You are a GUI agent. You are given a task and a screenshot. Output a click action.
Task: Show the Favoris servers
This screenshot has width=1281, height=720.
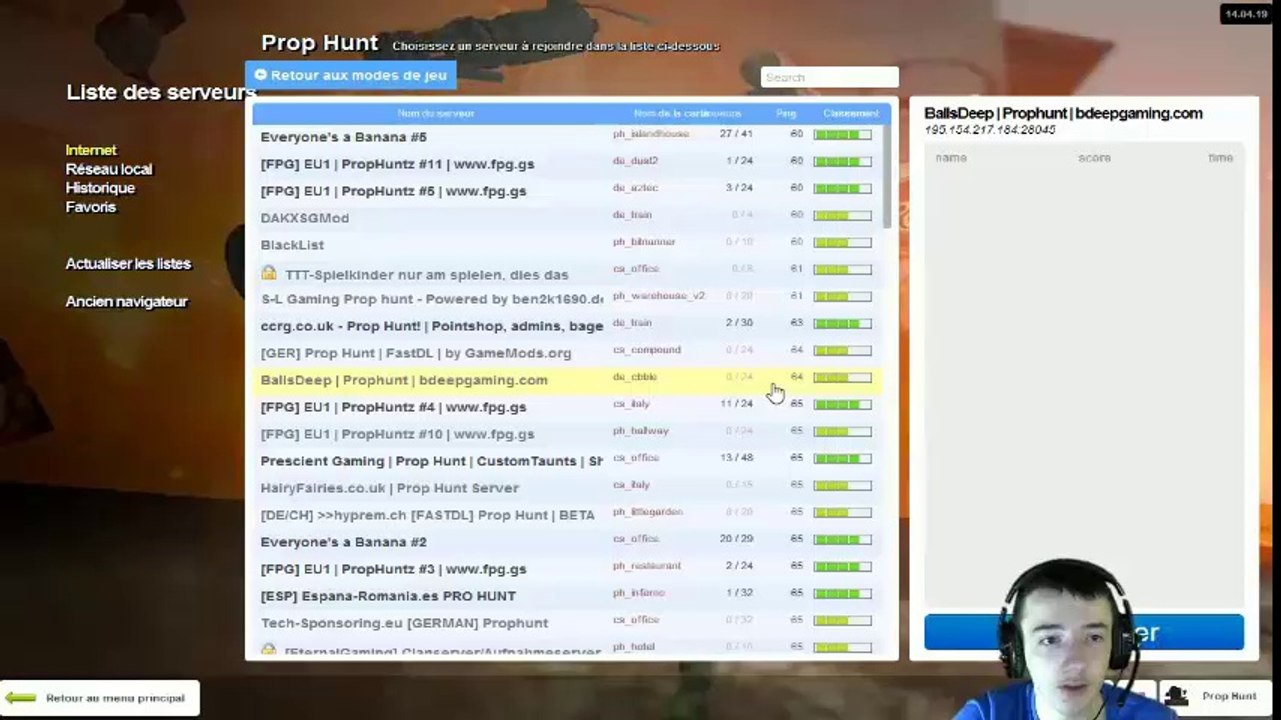click(x=91, y=207)
